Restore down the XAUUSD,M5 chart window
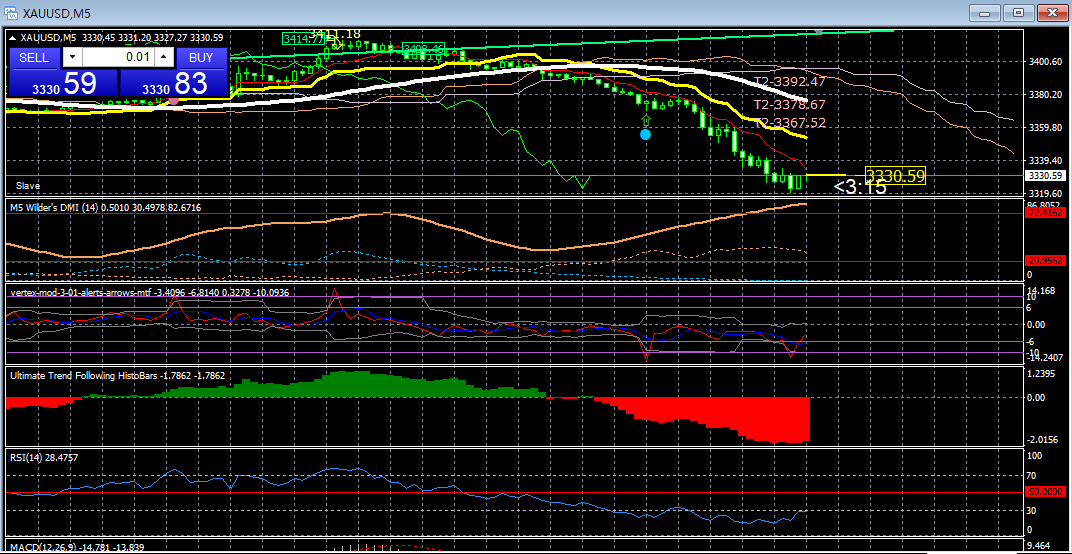The width and height of the screenshot is (1072, 554). click(x=1019, y=12)
